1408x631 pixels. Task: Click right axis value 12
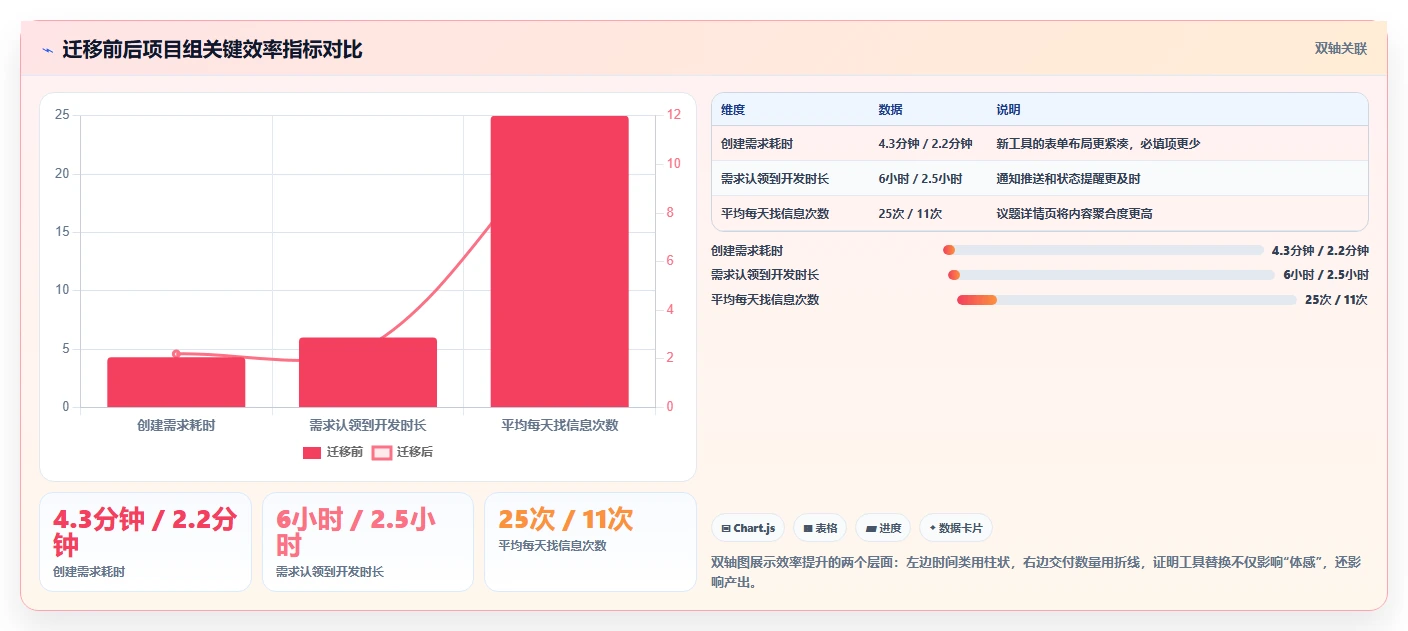coord(674,115)
